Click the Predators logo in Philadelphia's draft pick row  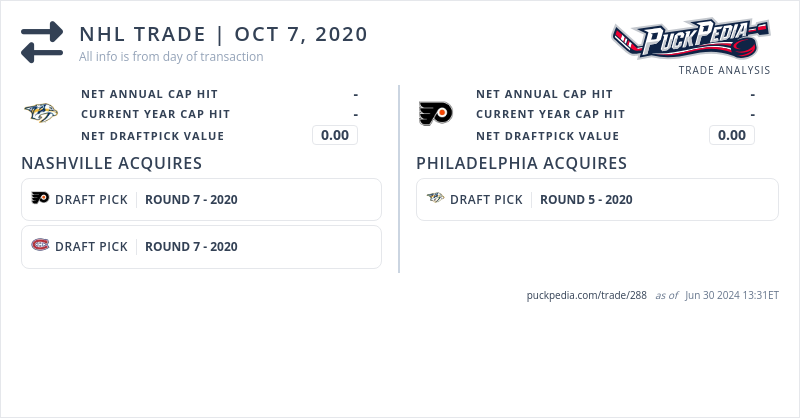[435, 199]
